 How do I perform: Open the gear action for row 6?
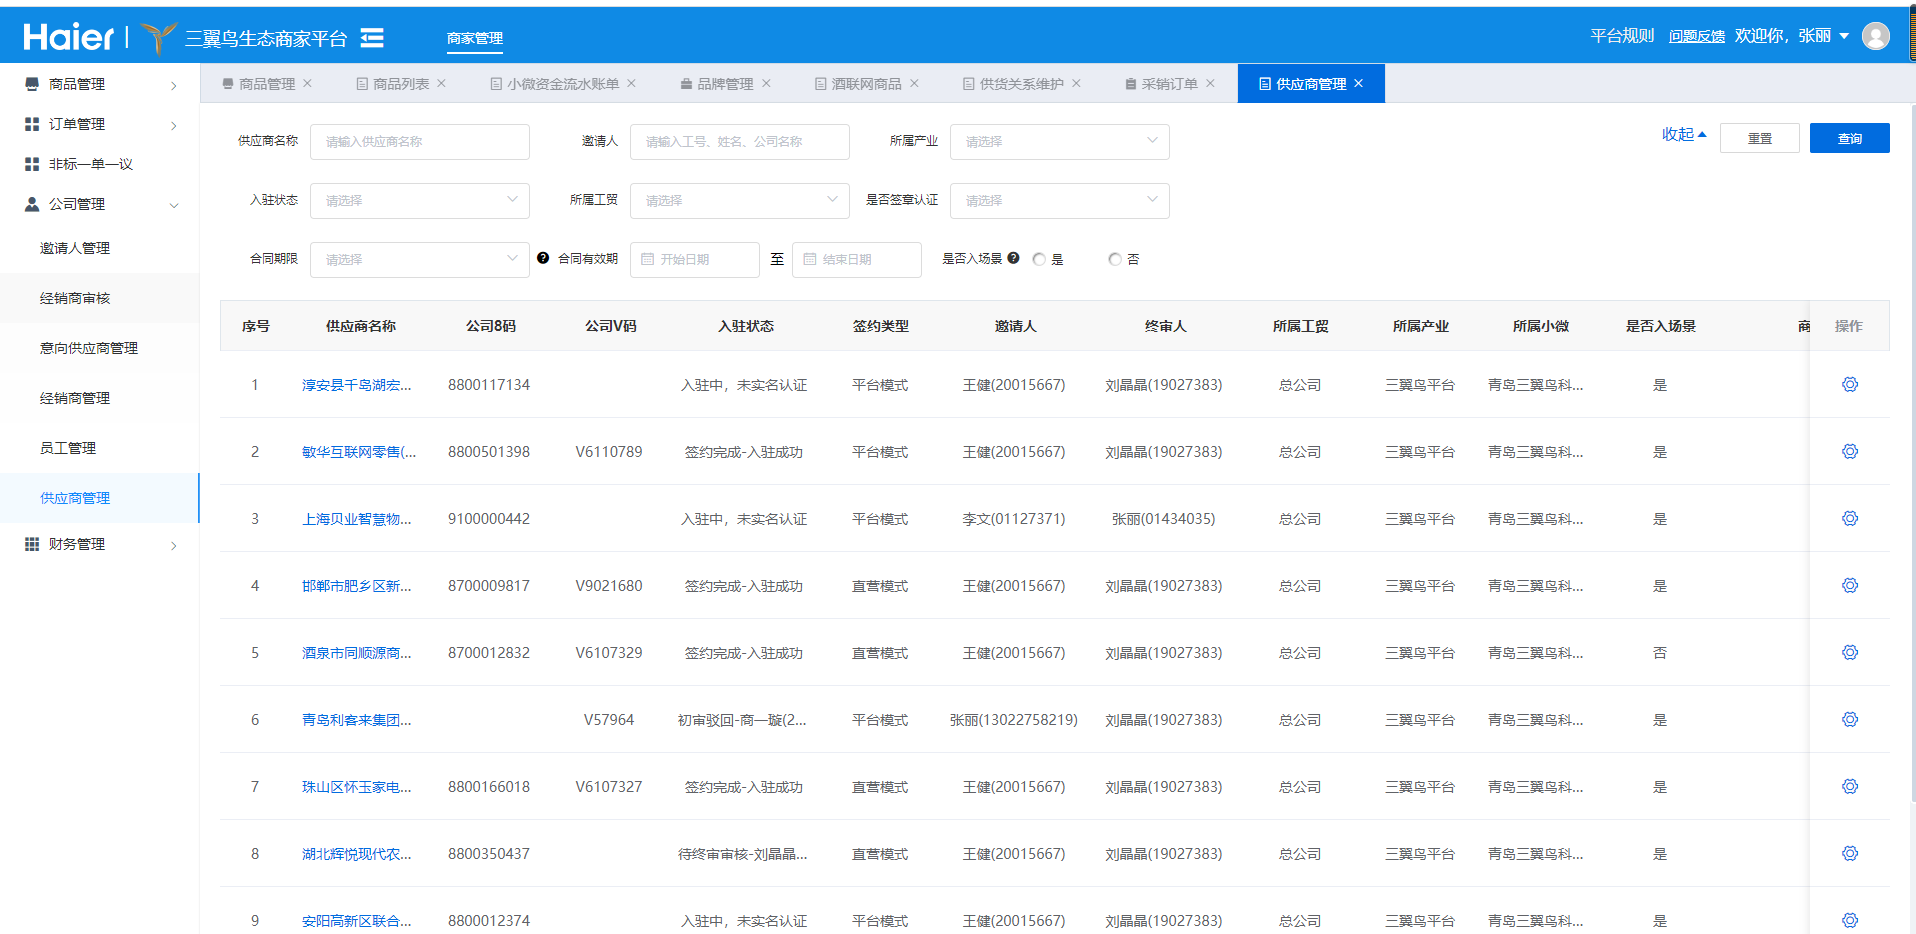point(1849,719)
